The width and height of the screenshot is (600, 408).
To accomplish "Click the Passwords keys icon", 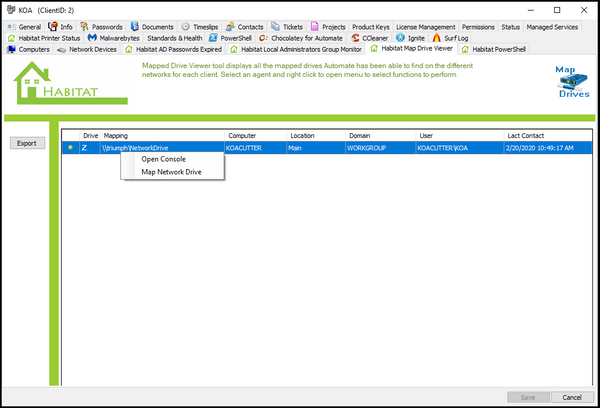I will [x=84, y=26].
